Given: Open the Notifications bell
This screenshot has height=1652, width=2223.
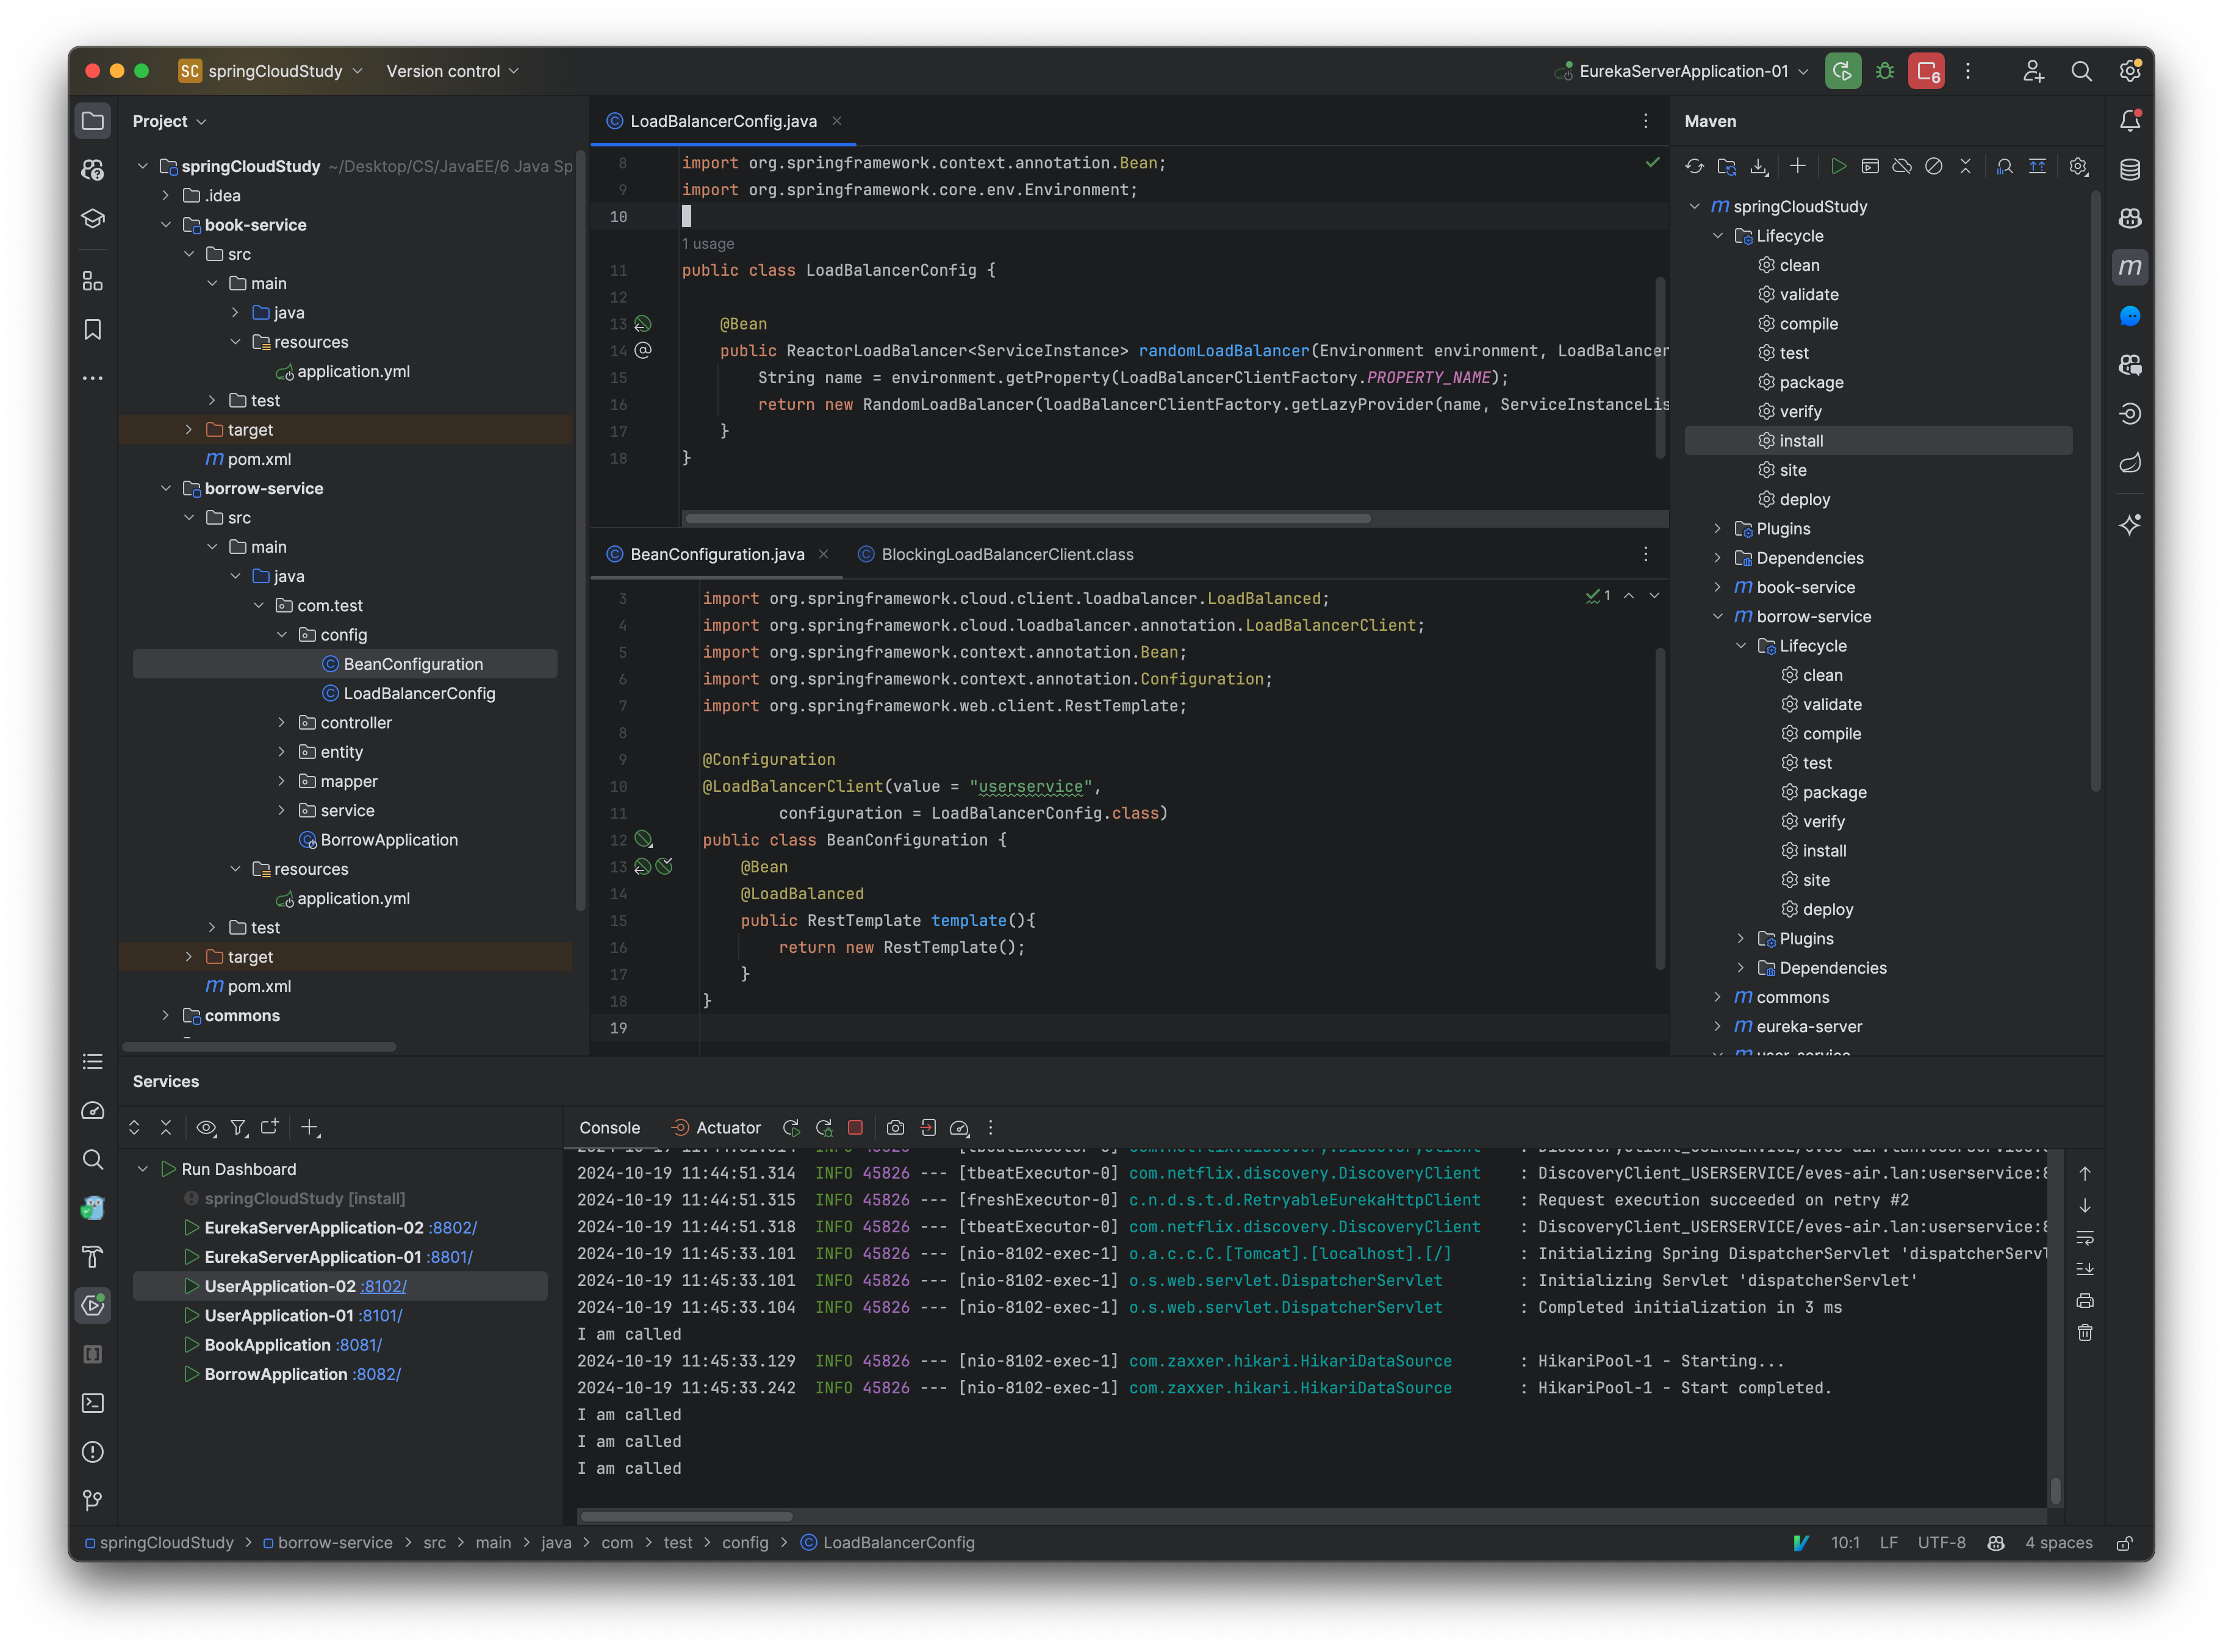Looking at the screenshot, I should 2130,120.
